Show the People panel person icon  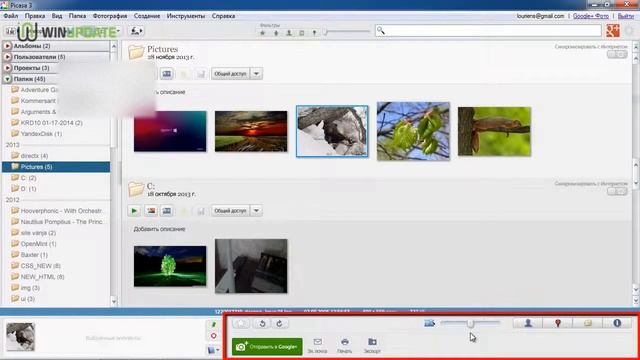pos(528,323)
